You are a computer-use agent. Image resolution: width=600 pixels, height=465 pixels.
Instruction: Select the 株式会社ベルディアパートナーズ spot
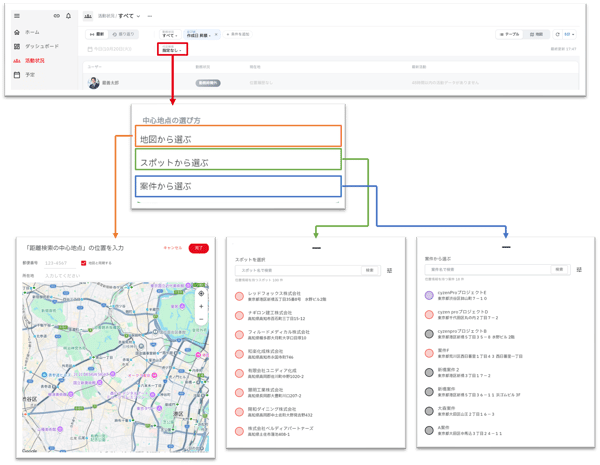click(x=276, y=431)
